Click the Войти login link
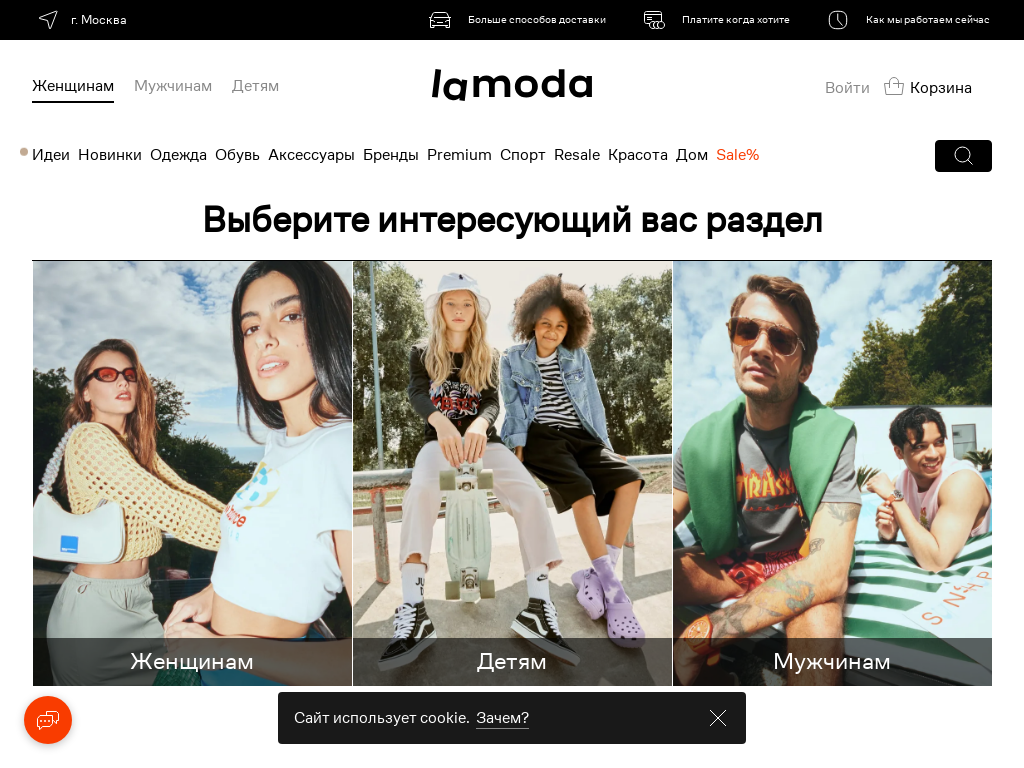This screenshot has height=768, width=1024. (847, 88)
